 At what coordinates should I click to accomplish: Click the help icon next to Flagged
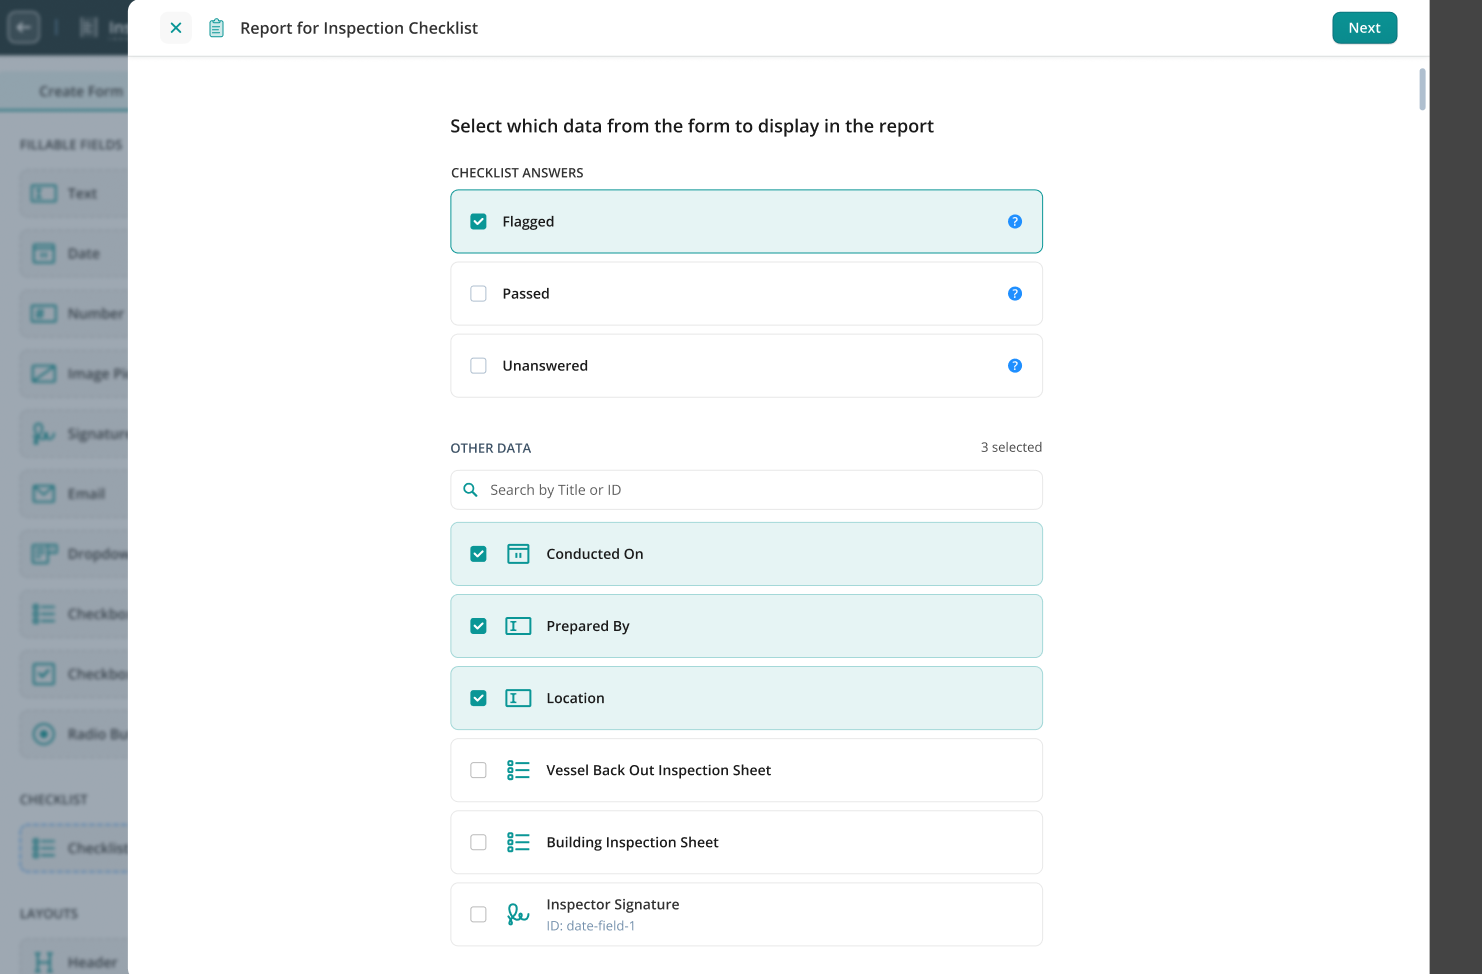pyautogui.click(x=1014, y=222)
